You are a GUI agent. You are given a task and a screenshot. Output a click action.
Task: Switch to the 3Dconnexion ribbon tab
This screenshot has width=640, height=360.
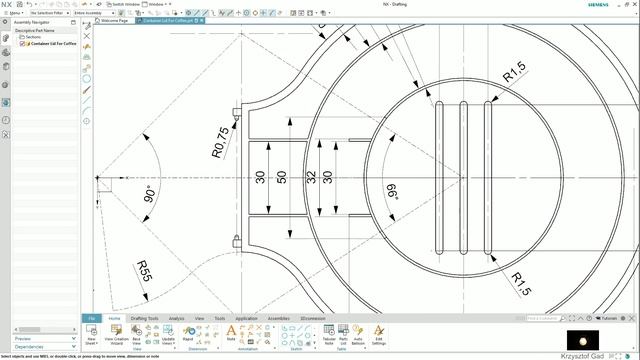click(x=313, y=318)
